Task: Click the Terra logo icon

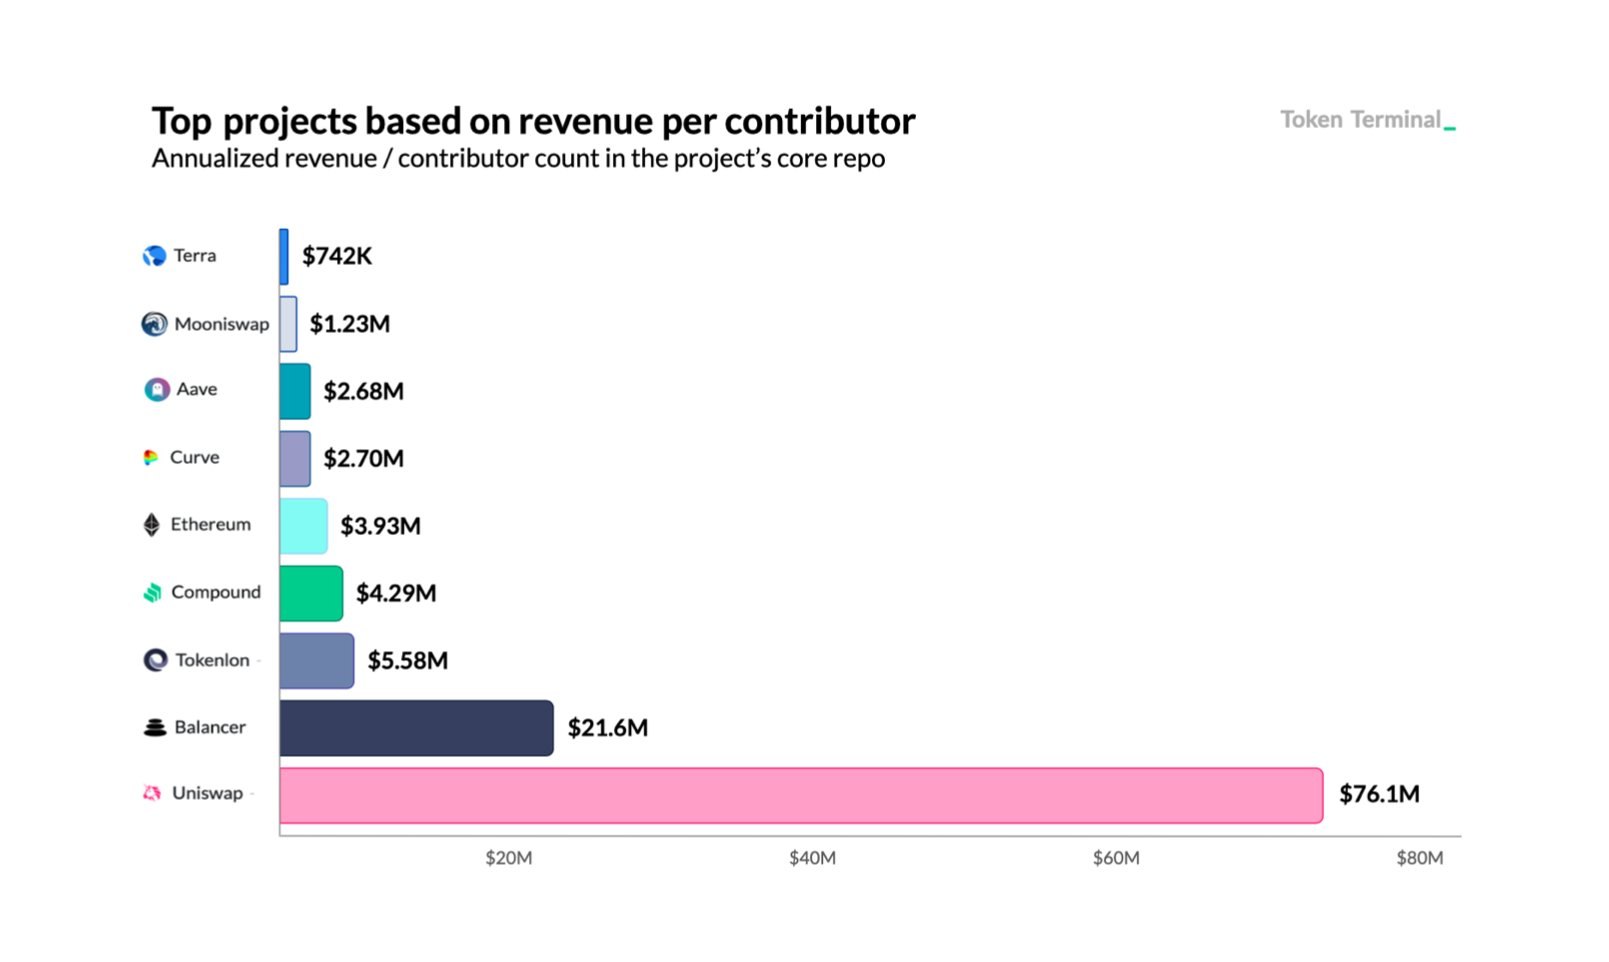Action: pyautogui.click(x=154, y=256)
